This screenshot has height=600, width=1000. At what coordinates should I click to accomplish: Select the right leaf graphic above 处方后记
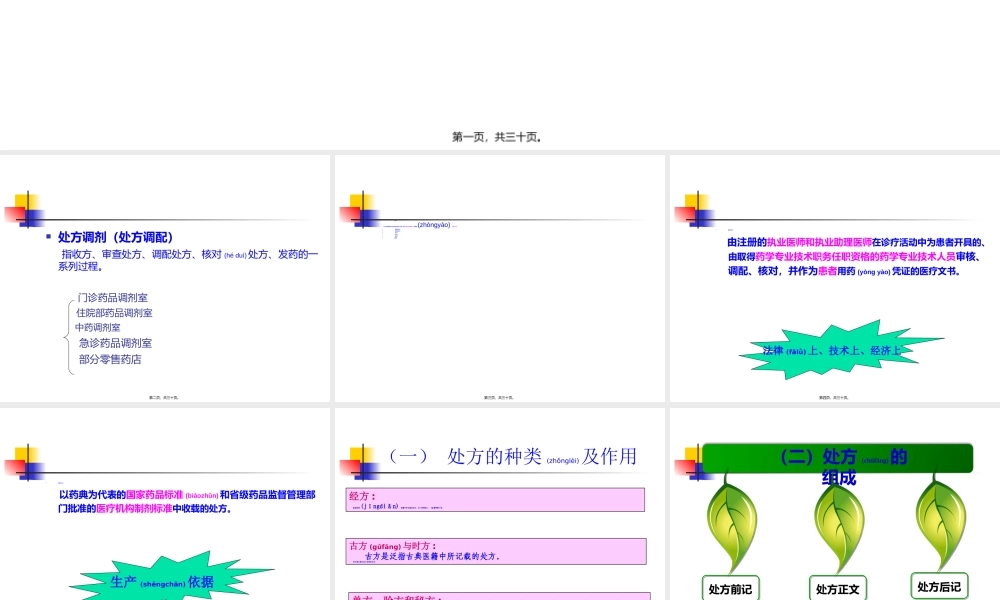[940, 525]
